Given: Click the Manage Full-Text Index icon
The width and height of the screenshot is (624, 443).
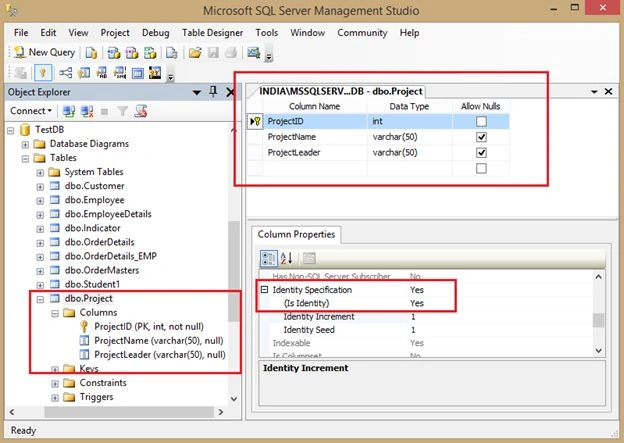Looking at the screenshot, I should tap(102, 73).
